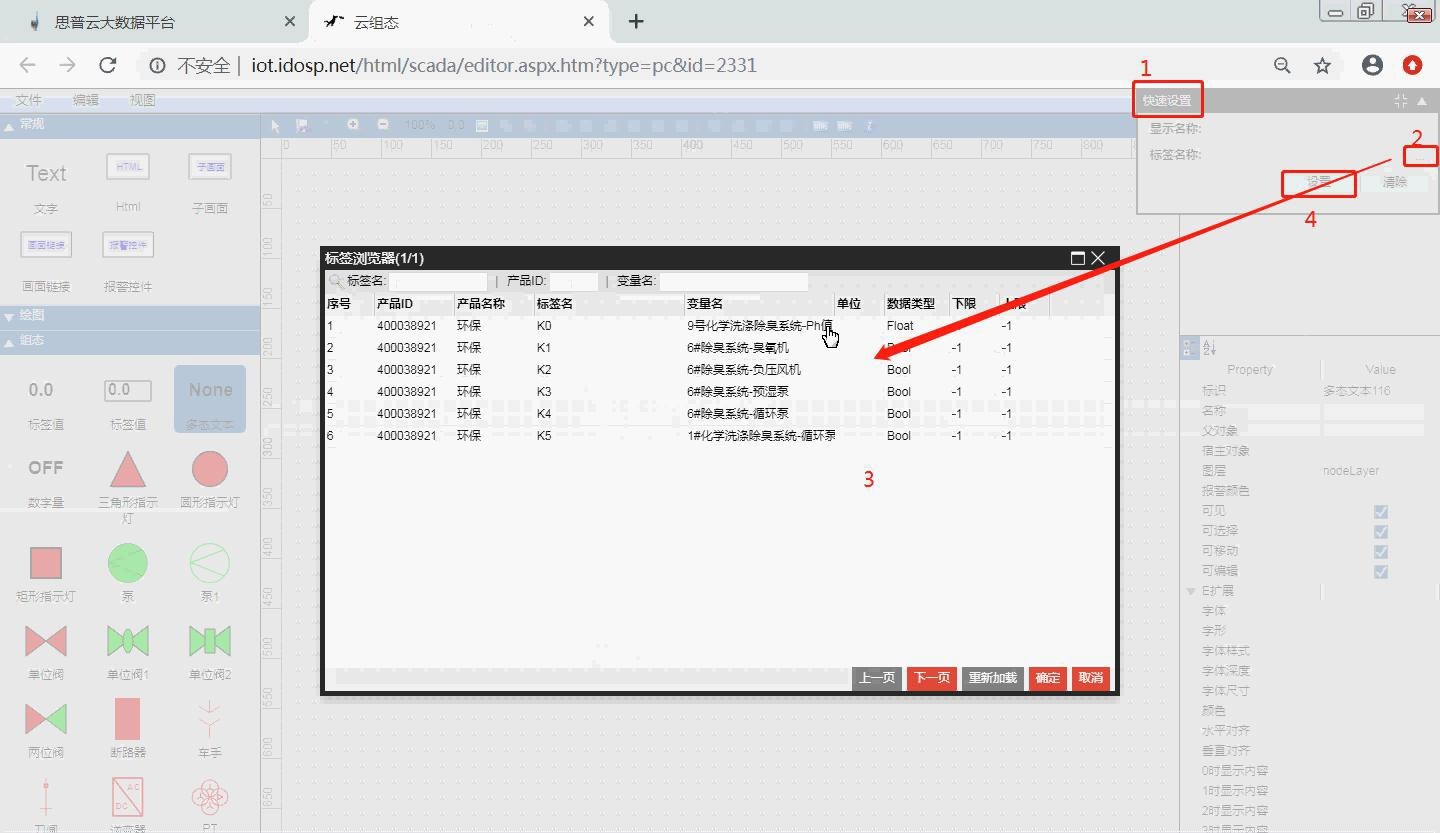
Task: Select the 三角形指示灯 triangle indicator component
Action: click(127, 469)
